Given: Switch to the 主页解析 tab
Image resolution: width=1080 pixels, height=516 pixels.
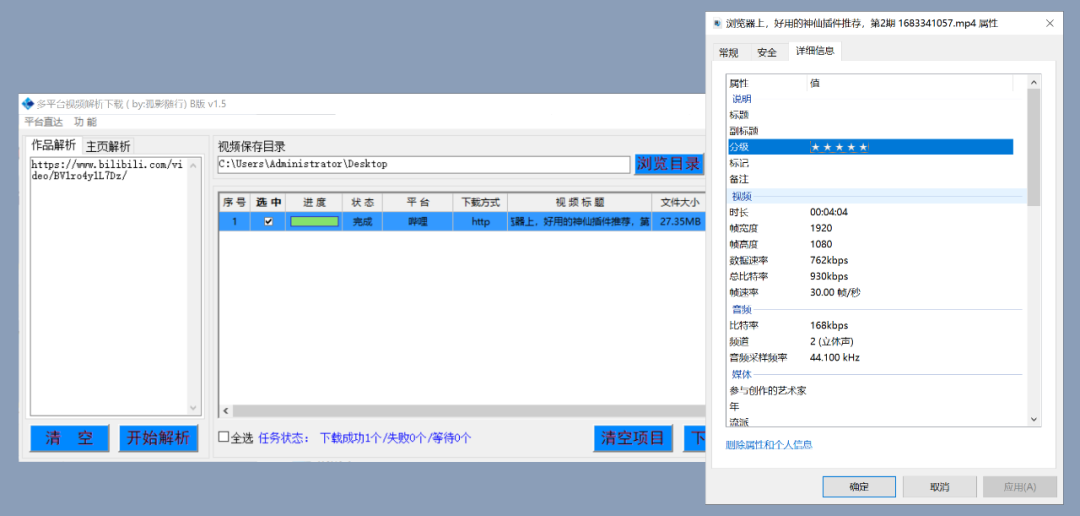Looking at the screenshot, I should pyautogui.click(x=107, y=146).
